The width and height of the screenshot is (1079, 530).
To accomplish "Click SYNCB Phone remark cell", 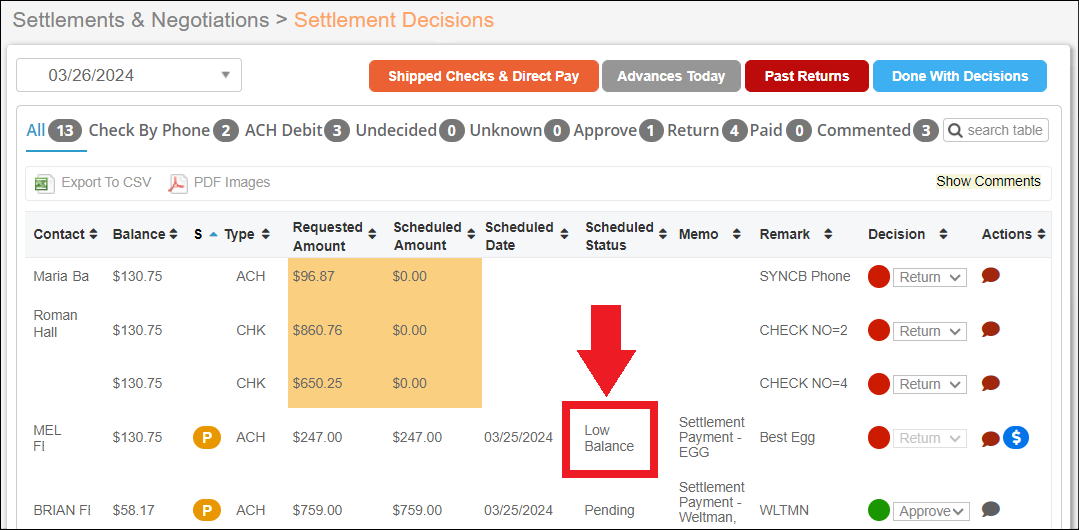I will (x=804, y=277).
